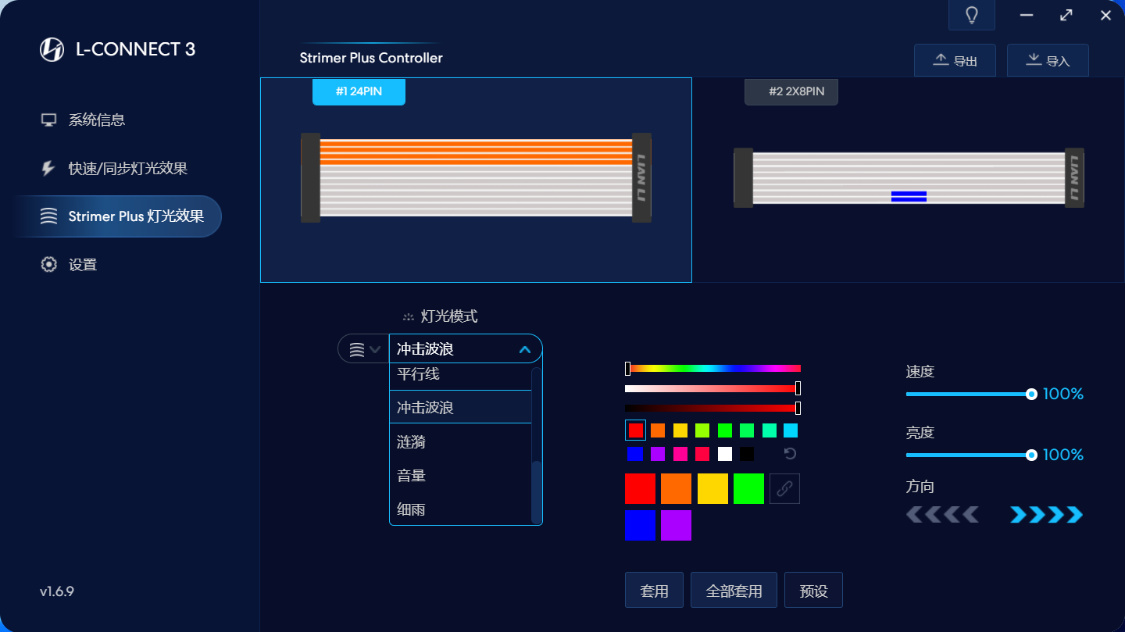Image resolution: width=1125 pixels, height=632 pixels.
Task: Select the large purple color slot
Action: click(676, 525)
